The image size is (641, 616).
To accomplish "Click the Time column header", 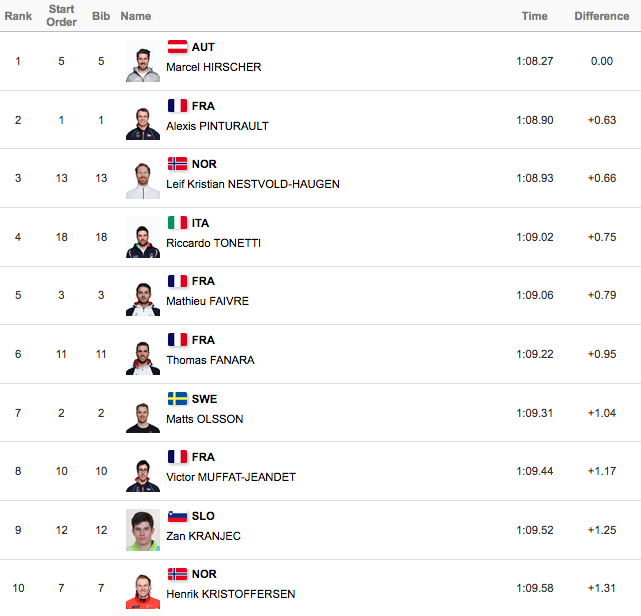I will coord(534,16).
